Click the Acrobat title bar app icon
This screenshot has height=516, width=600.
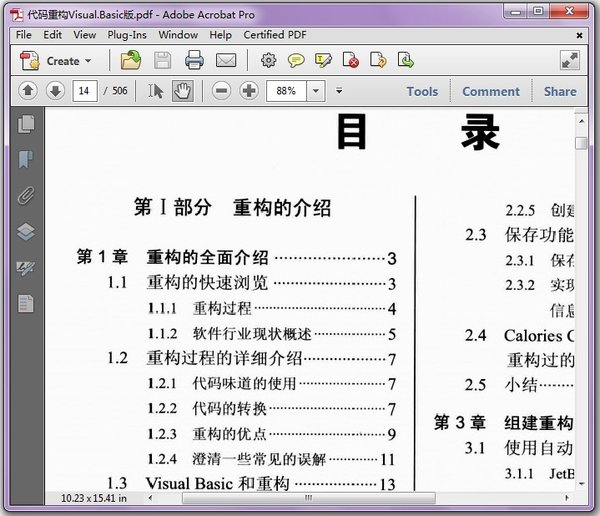tap(16, 15)
